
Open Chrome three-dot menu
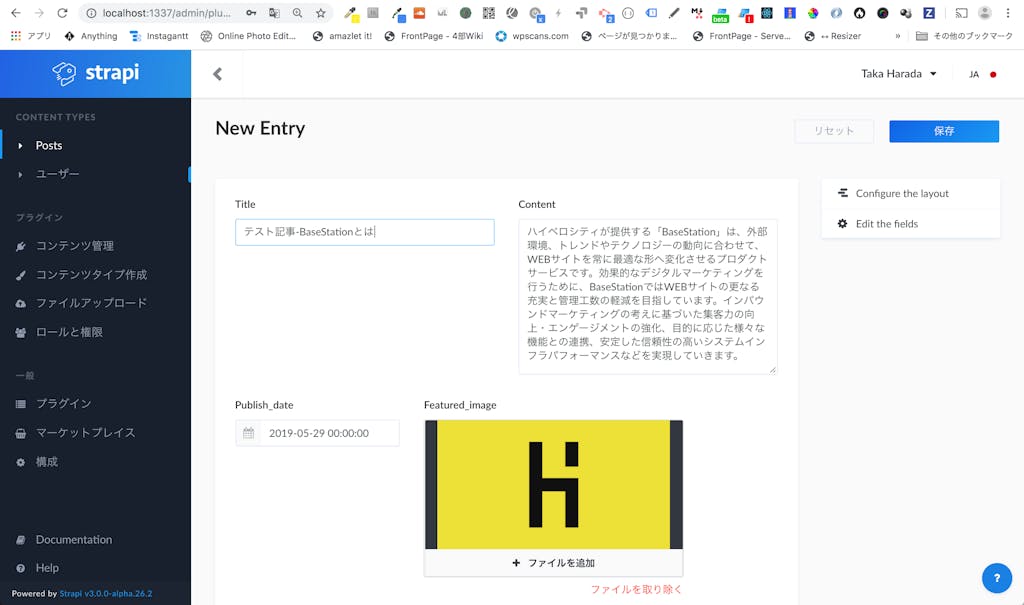point(1008,13)
